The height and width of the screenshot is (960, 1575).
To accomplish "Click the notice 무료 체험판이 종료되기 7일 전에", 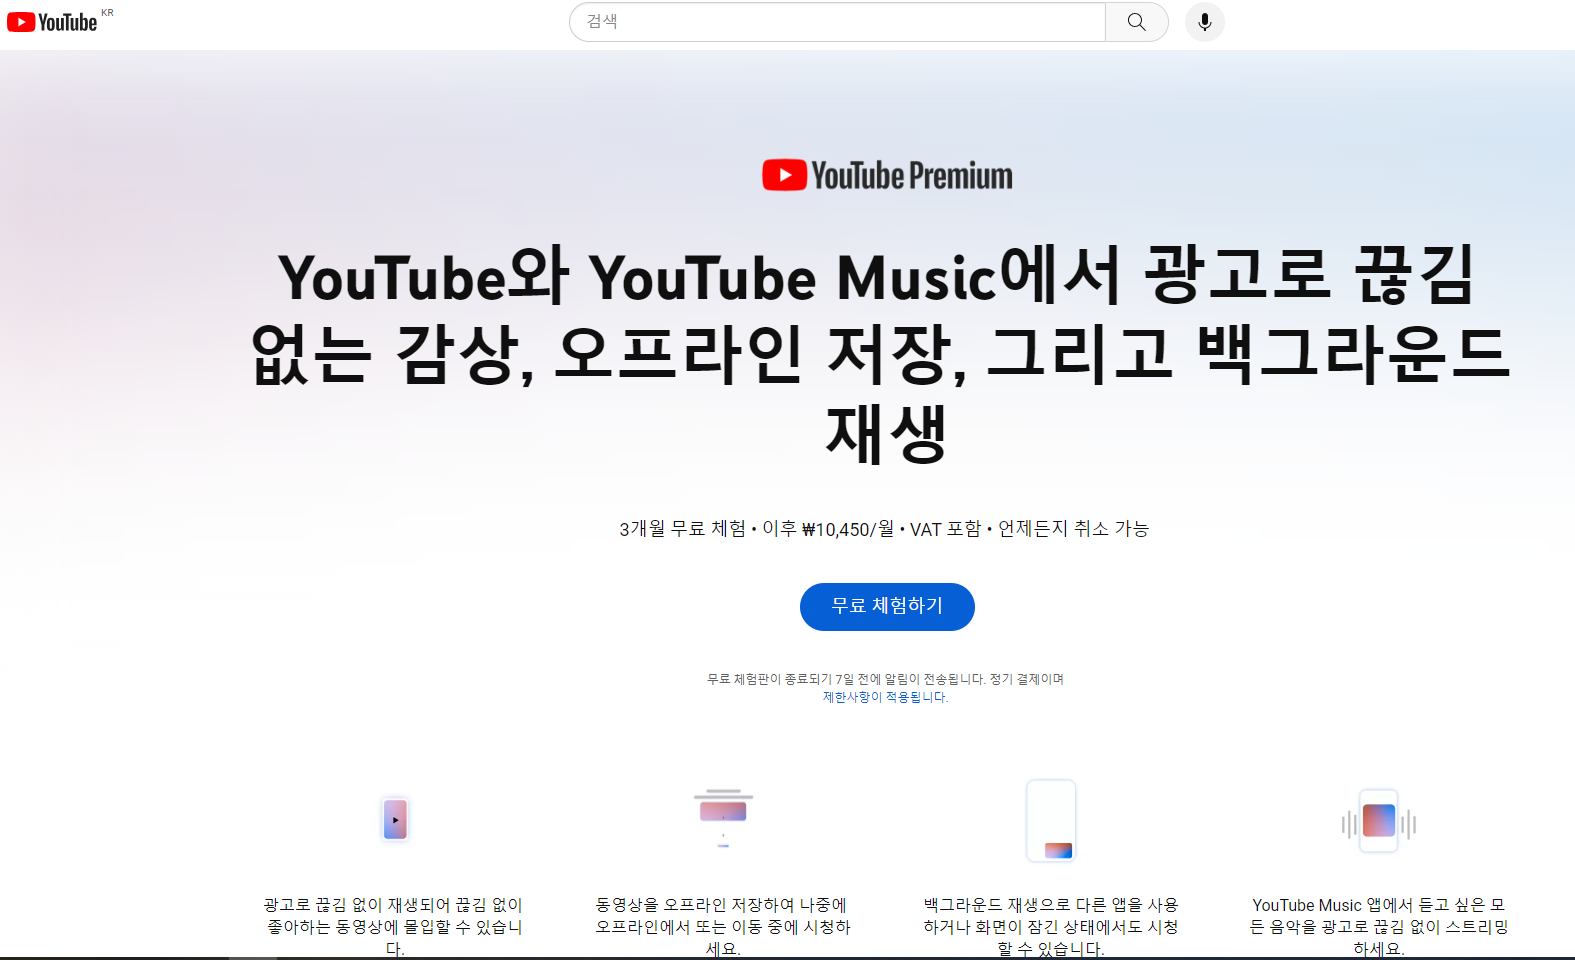I will tap(885, 679).
